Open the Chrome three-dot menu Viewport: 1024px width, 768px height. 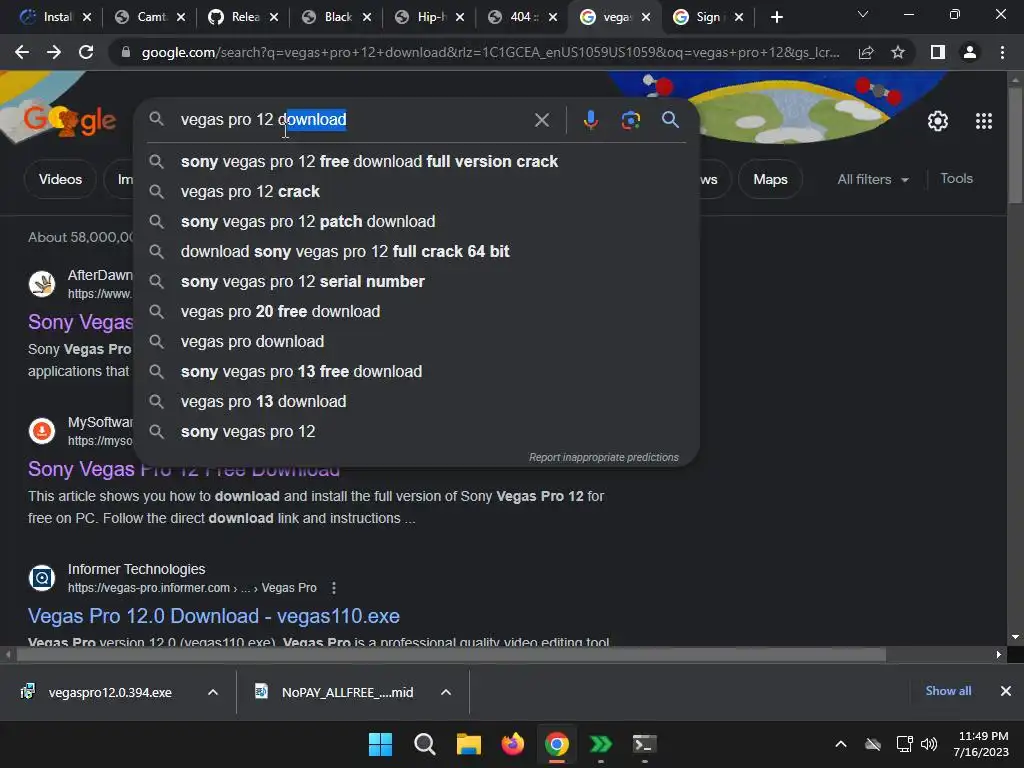(x=1002, y=52)
